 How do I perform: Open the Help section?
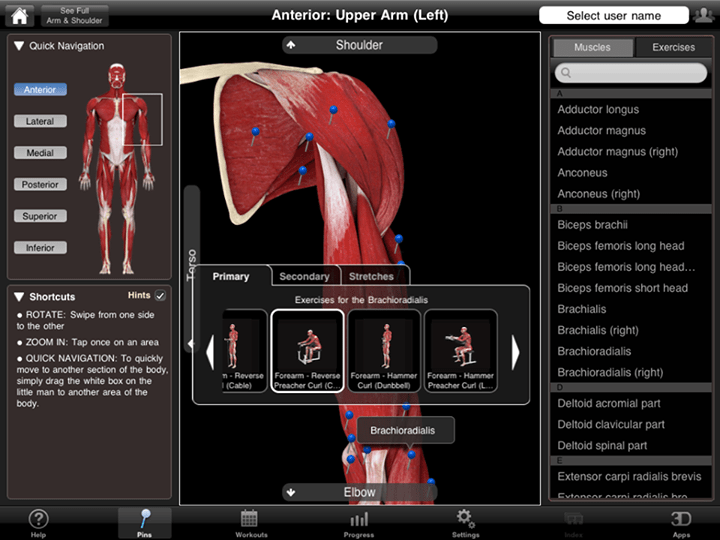point(38,523)
